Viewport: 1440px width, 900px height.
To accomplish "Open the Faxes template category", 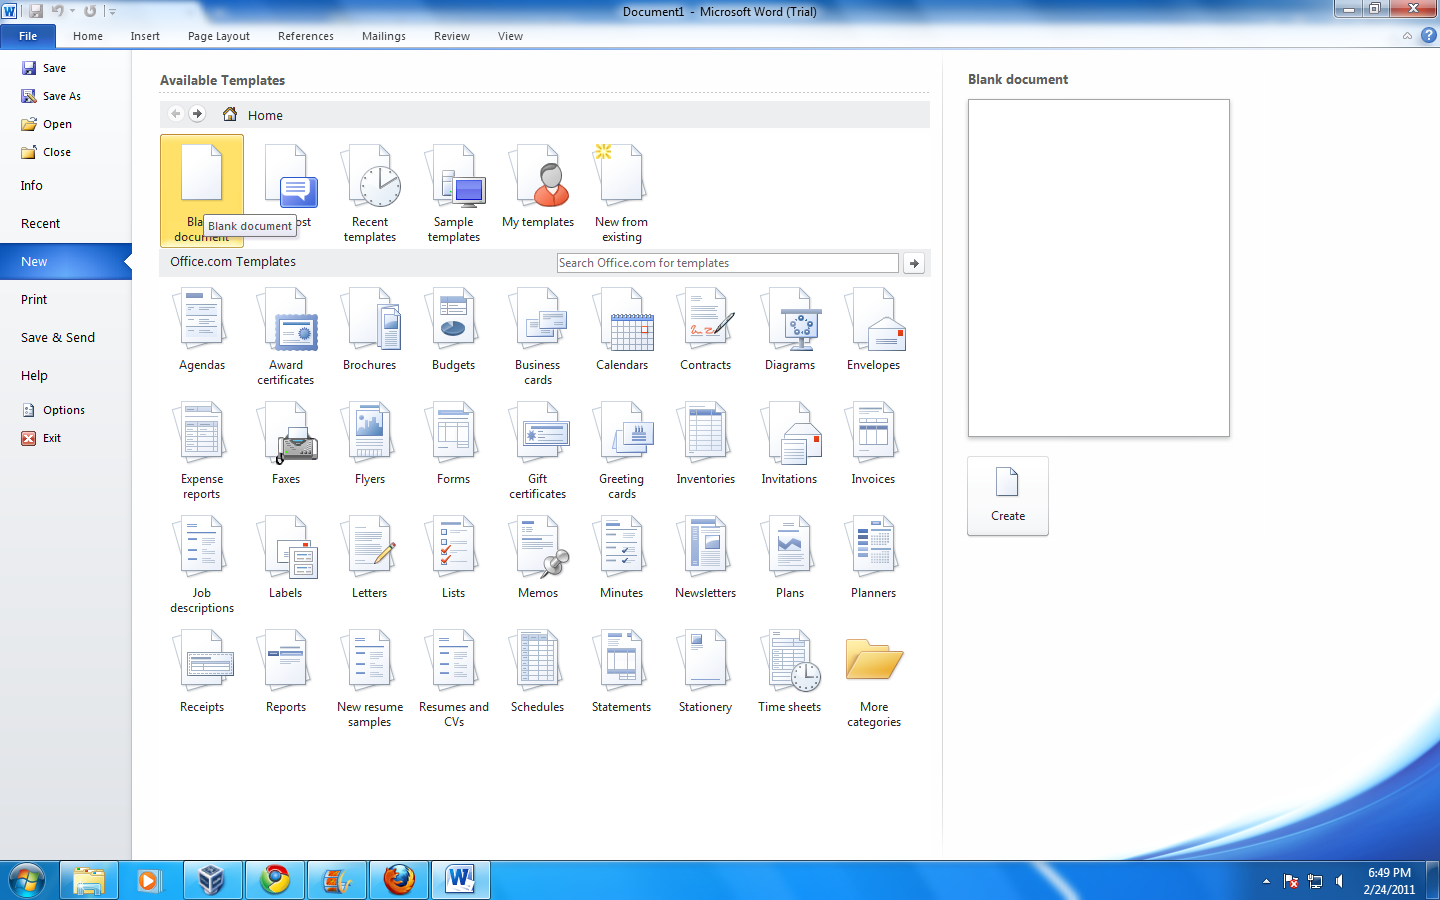I will click(286, 443).
